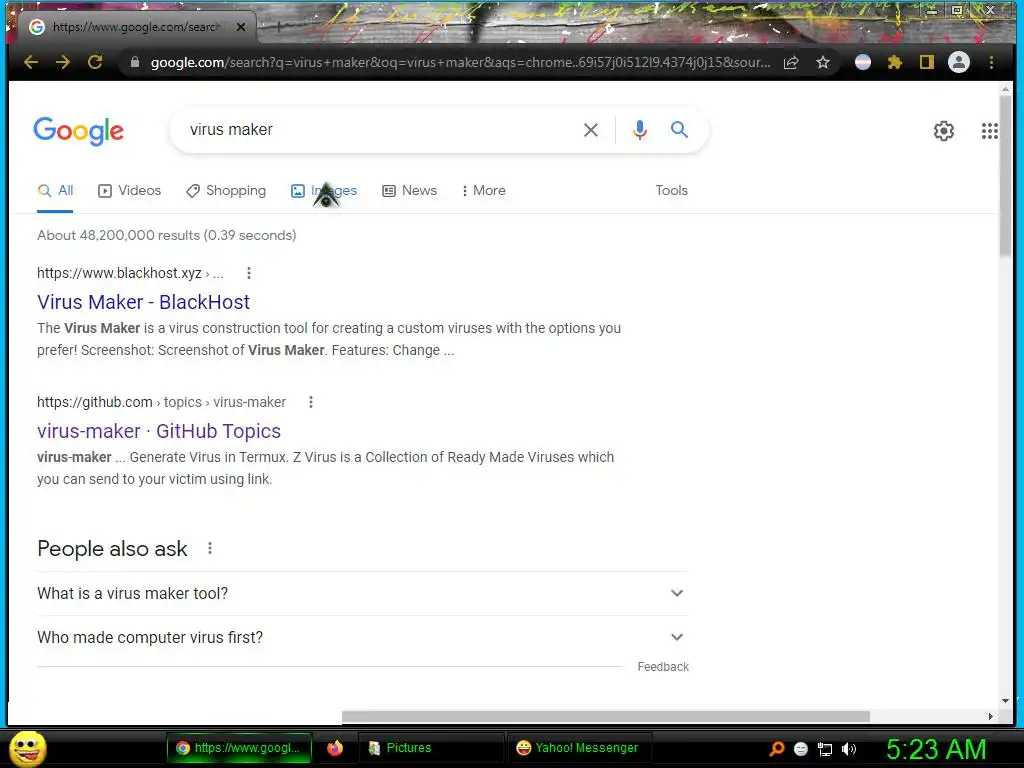Image resolution: width=1024 pixels, height=768 pixels.
Task: Open the side panel icon in toolbar
Action: tap(927, 62)
